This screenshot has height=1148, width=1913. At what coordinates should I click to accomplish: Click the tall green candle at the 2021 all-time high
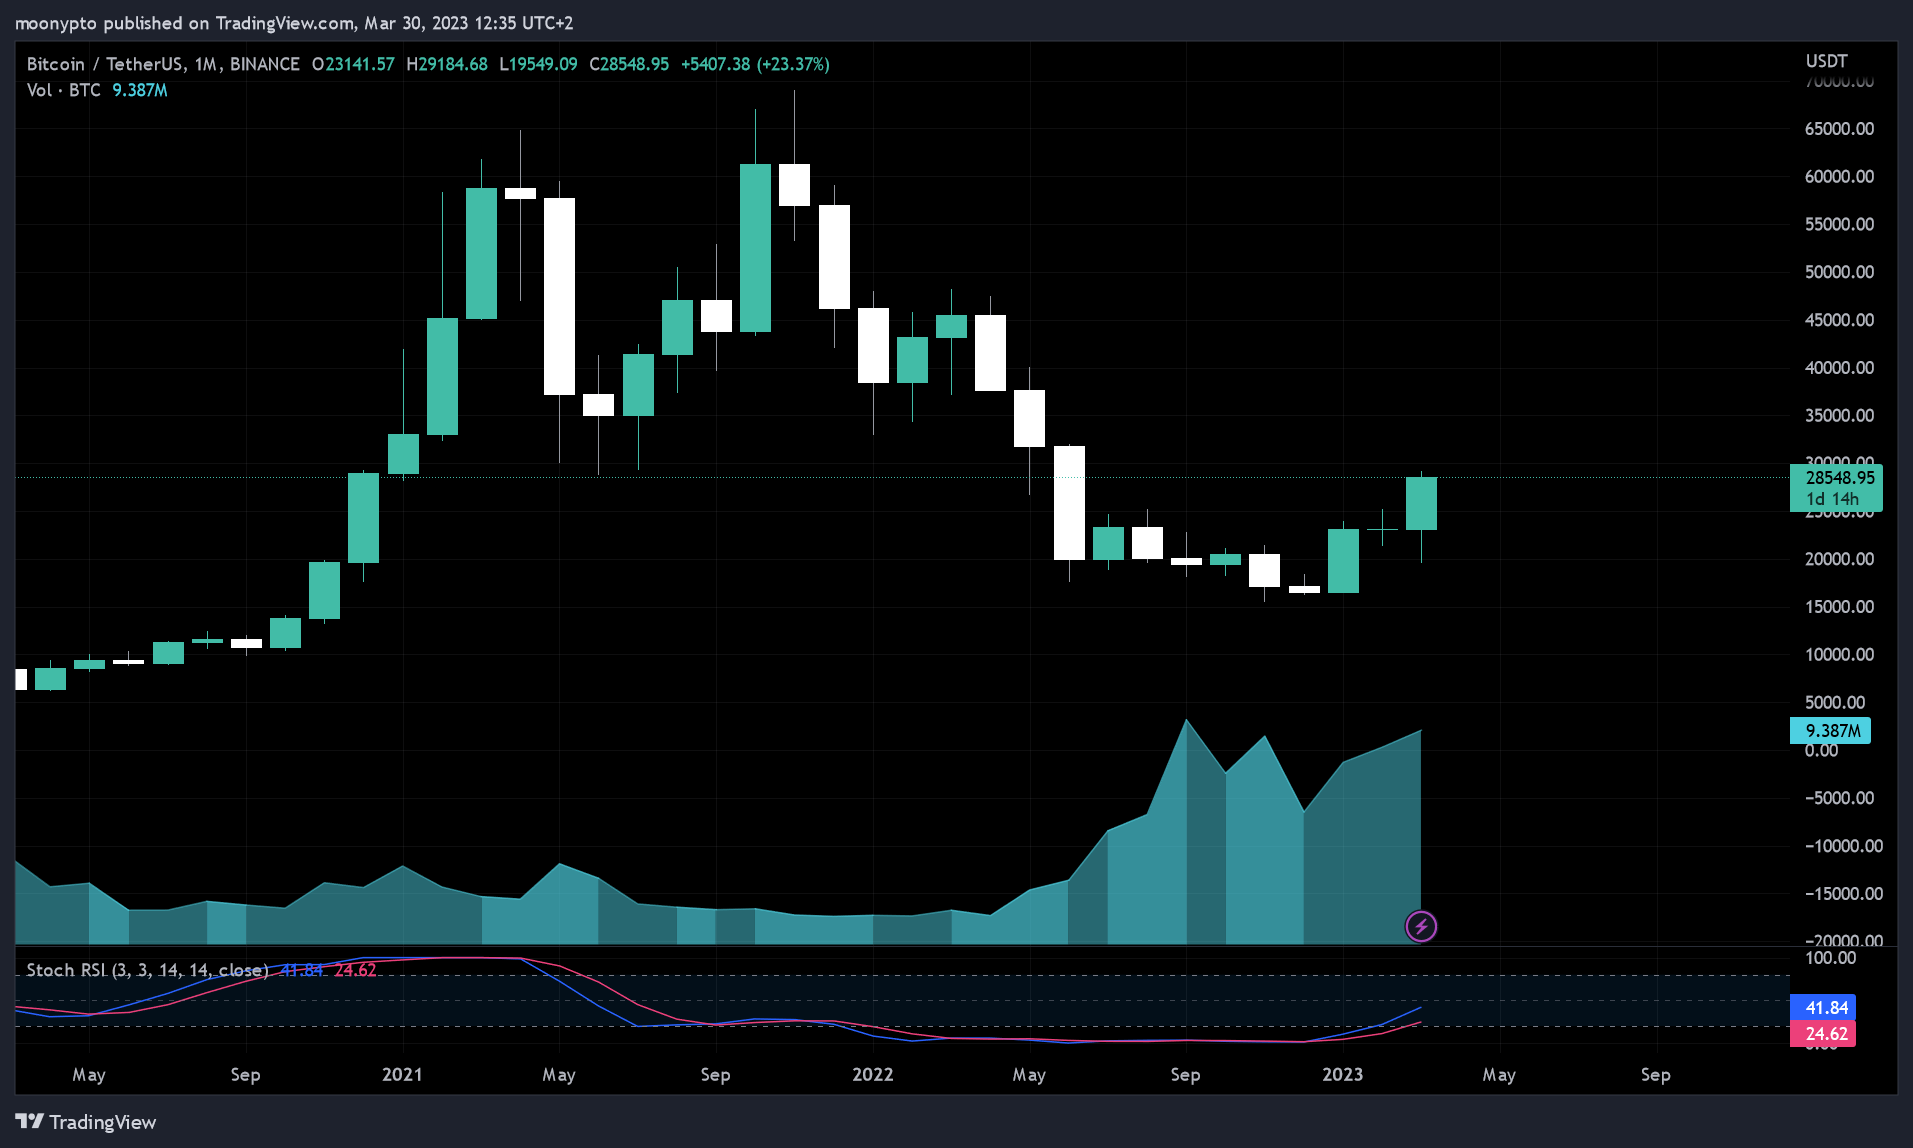tap(755, 248)
